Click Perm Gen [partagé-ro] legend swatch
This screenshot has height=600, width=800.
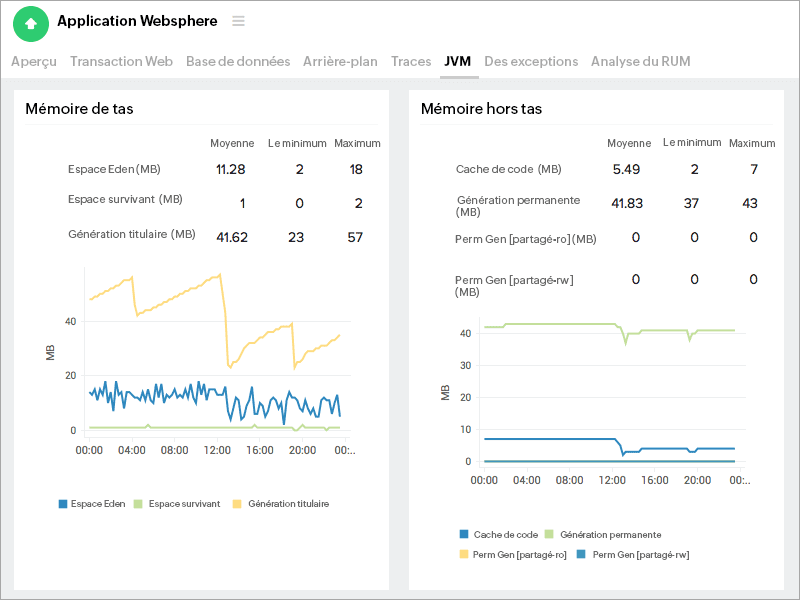click(464, 554)
